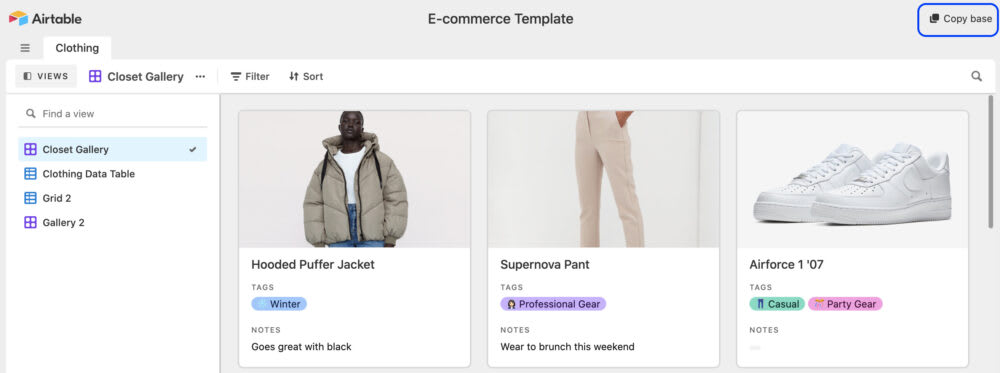Click the Find a view search field
Screen dimensions: 1000x373
pos(113,113)
